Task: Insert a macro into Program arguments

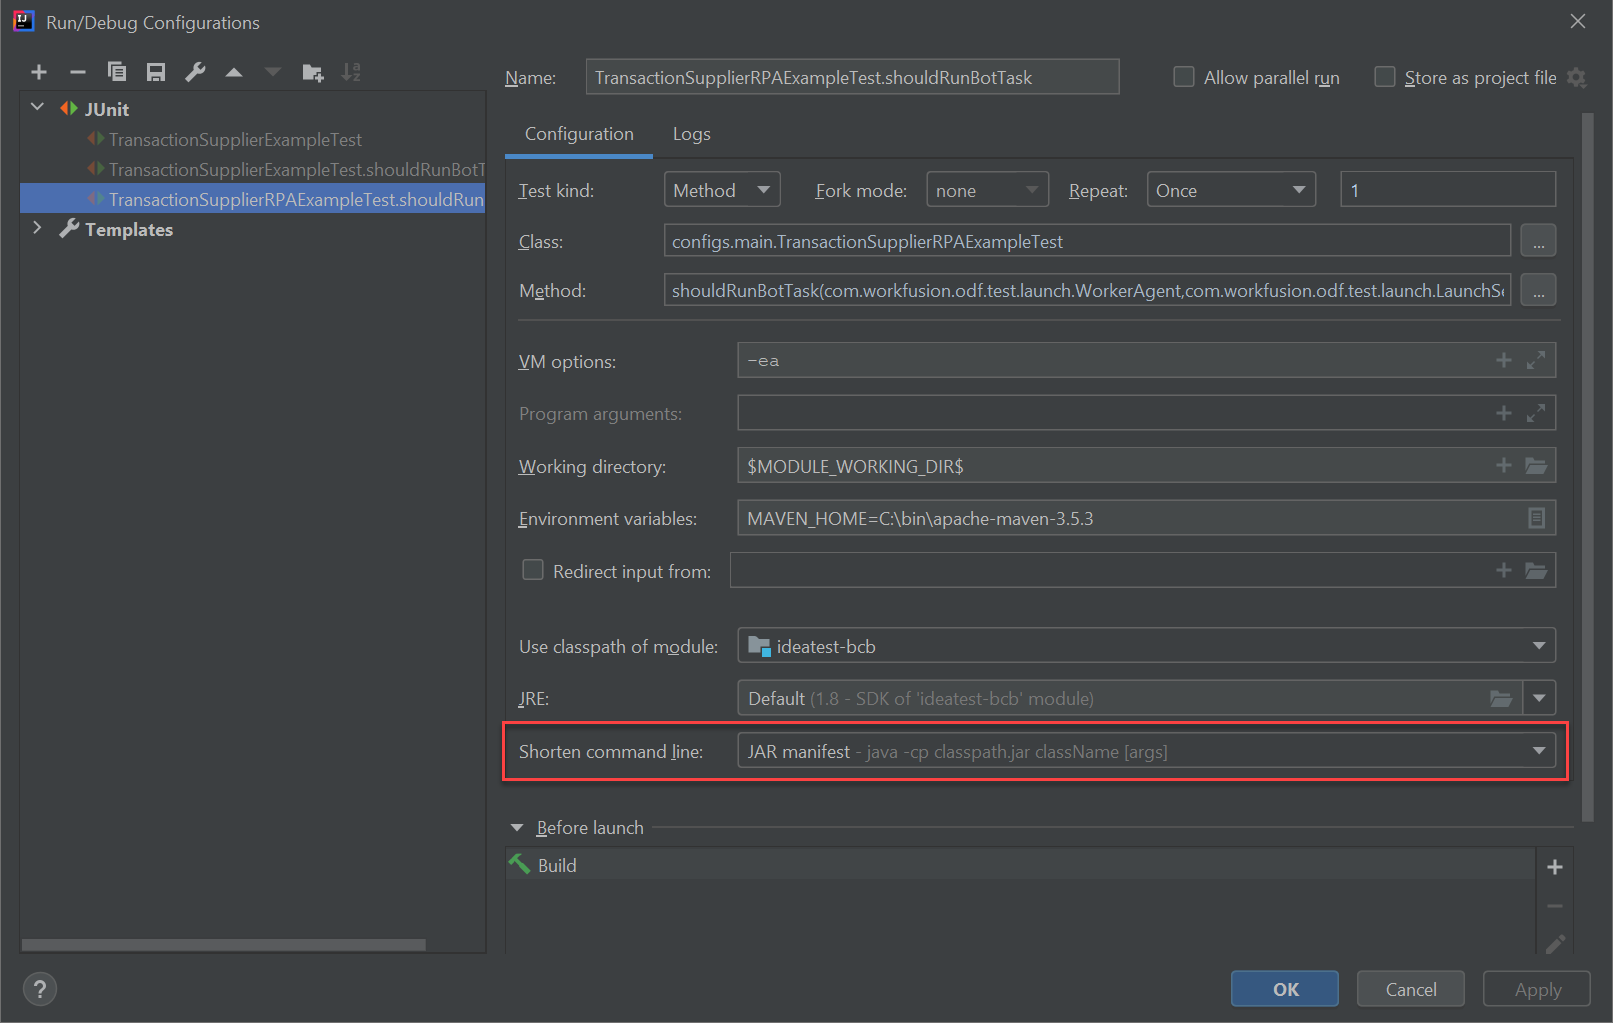Action: point(1503,413)
